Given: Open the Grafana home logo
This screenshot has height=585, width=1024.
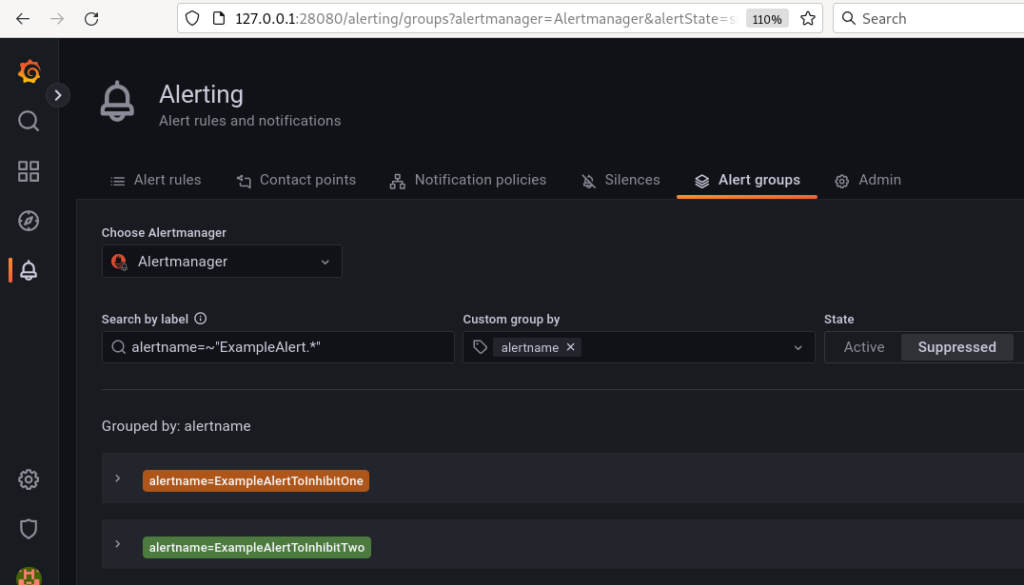Looking at the screenshot, I should coord(29,71).
